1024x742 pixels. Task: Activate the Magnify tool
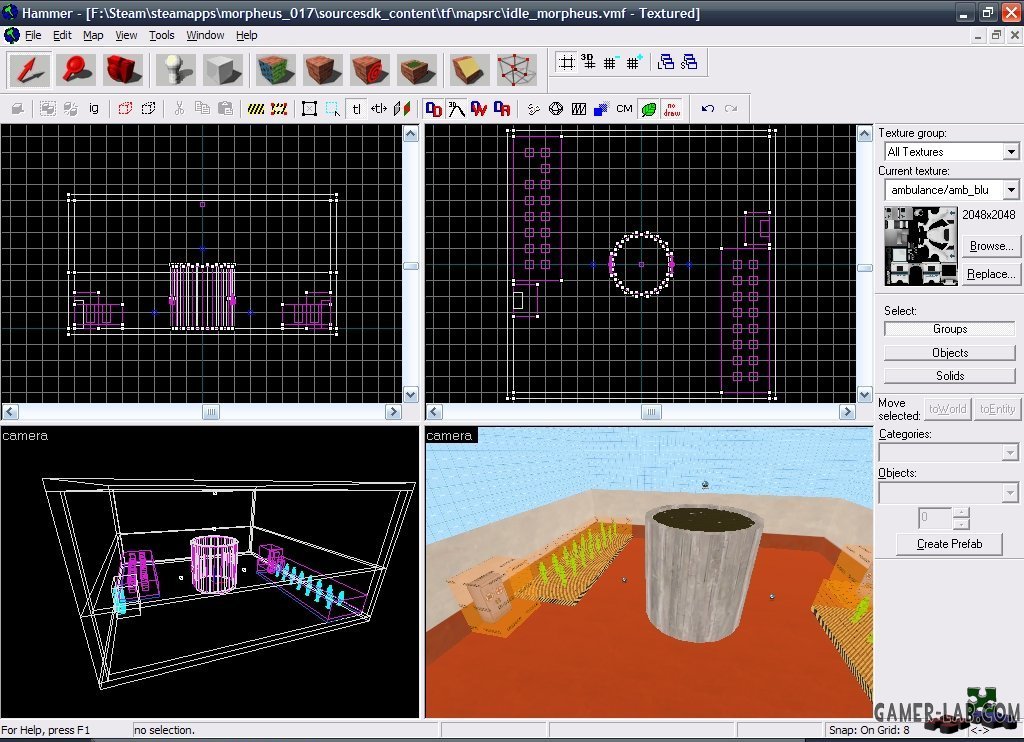[76, 70]
